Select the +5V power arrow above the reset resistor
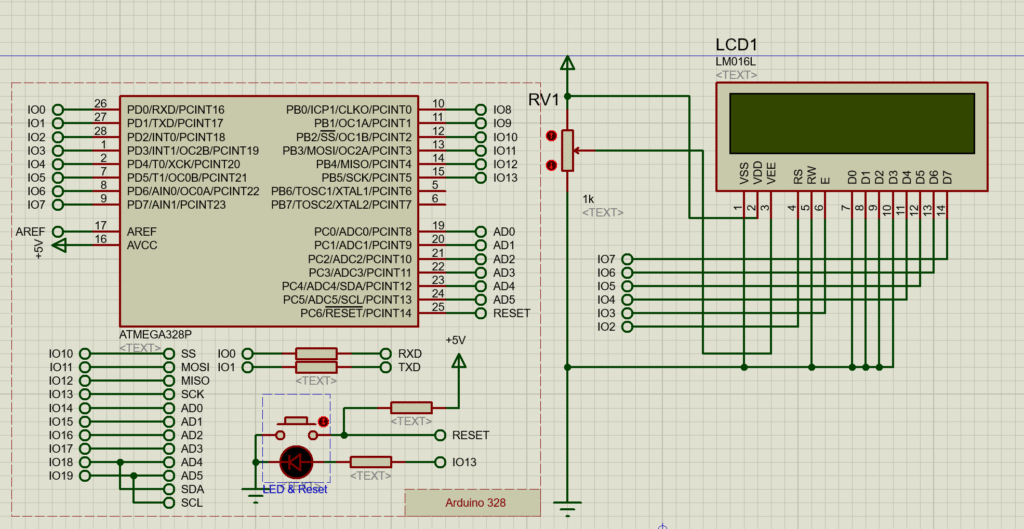The image size is (1024, 529). (x=458, y=360)
